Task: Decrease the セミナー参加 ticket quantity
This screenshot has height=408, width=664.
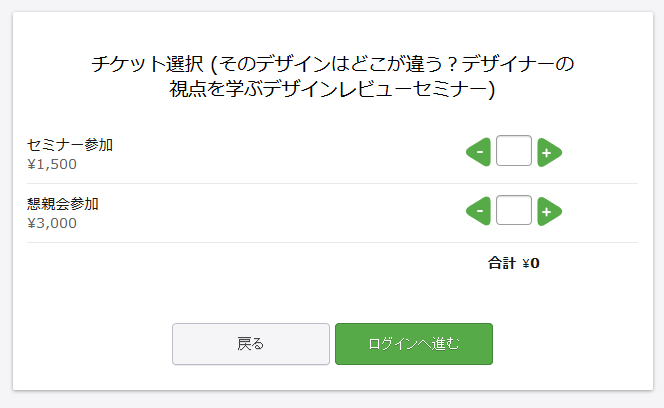Action: (479, 153)
